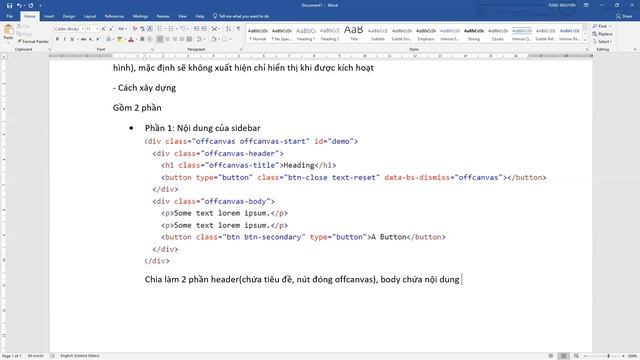Expand the Styles gallery

(585, 40)
